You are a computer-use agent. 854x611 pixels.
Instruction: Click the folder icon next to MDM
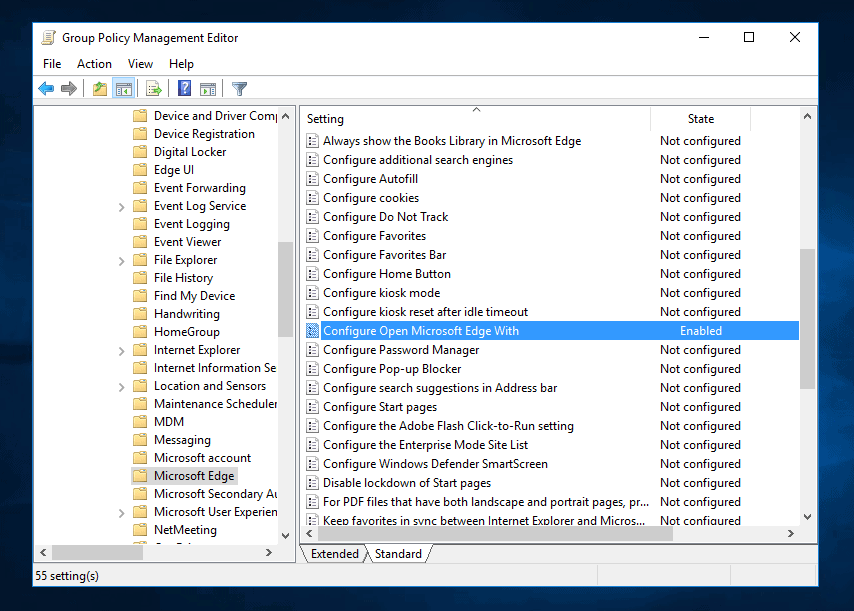coord(141,421)
